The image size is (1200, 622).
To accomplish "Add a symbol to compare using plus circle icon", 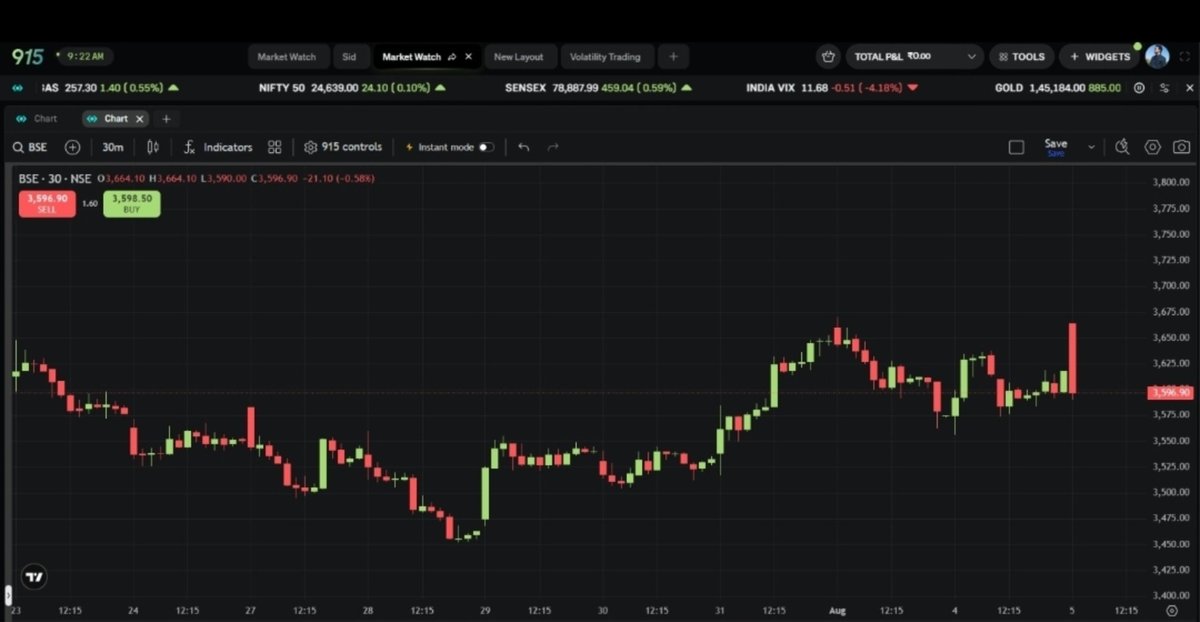I will pyautogui.click(x=72, y=147).
